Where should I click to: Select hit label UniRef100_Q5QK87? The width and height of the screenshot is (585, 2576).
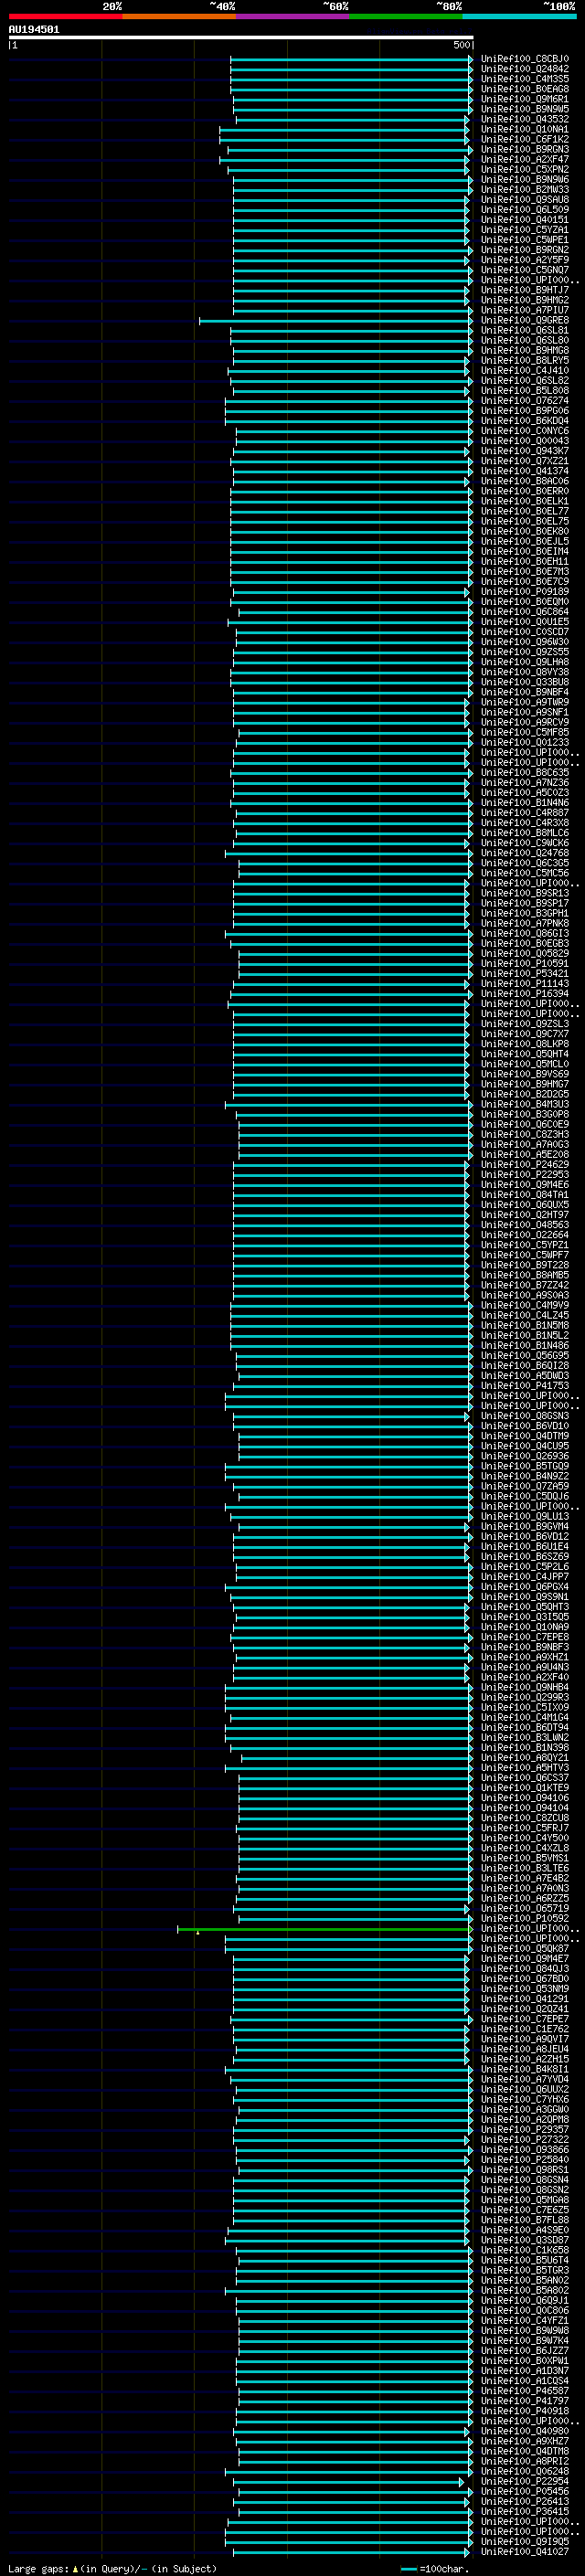524,1948
